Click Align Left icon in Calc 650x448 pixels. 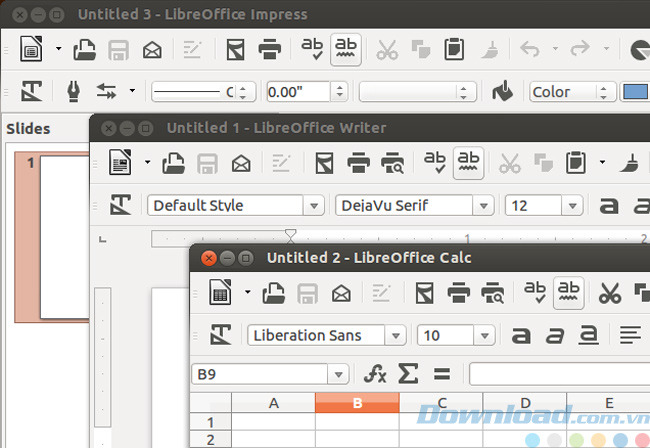tap(631, 335)
